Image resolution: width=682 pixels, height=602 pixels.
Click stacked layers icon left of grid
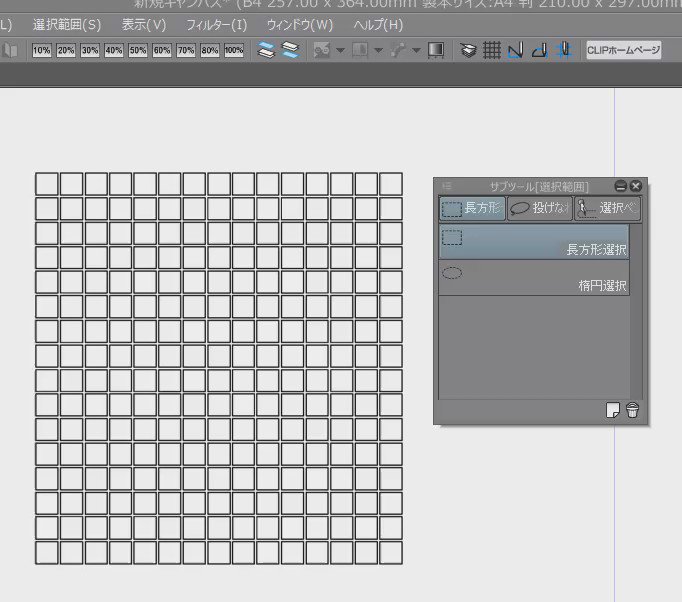468,50
